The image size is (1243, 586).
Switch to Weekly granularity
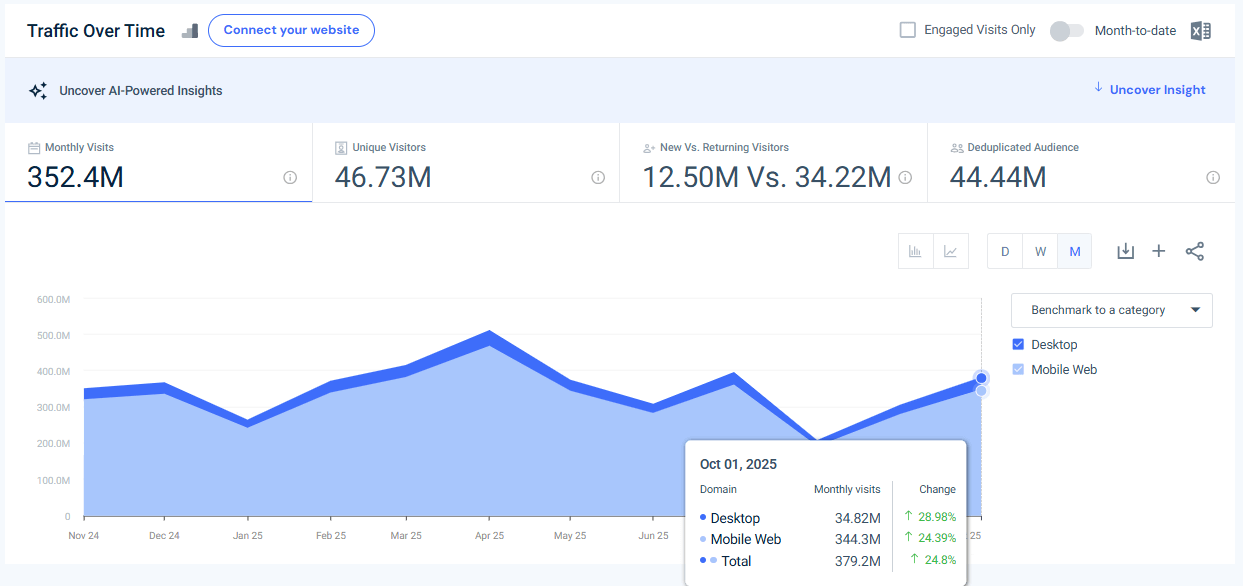click(1040, 251)
